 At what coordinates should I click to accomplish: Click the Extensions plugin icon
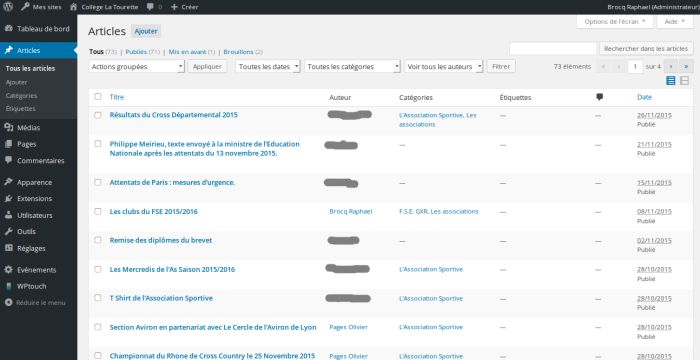click(8, 198)
